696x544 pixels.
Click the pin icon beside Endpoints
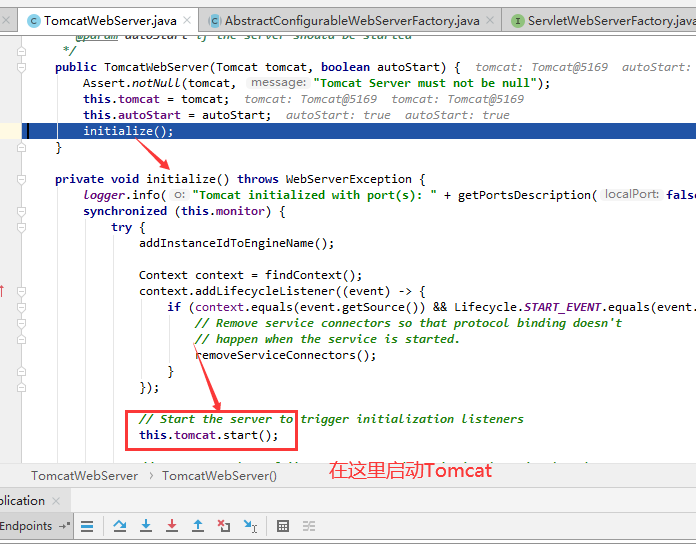pyautogui.click(x=65, y=526)
